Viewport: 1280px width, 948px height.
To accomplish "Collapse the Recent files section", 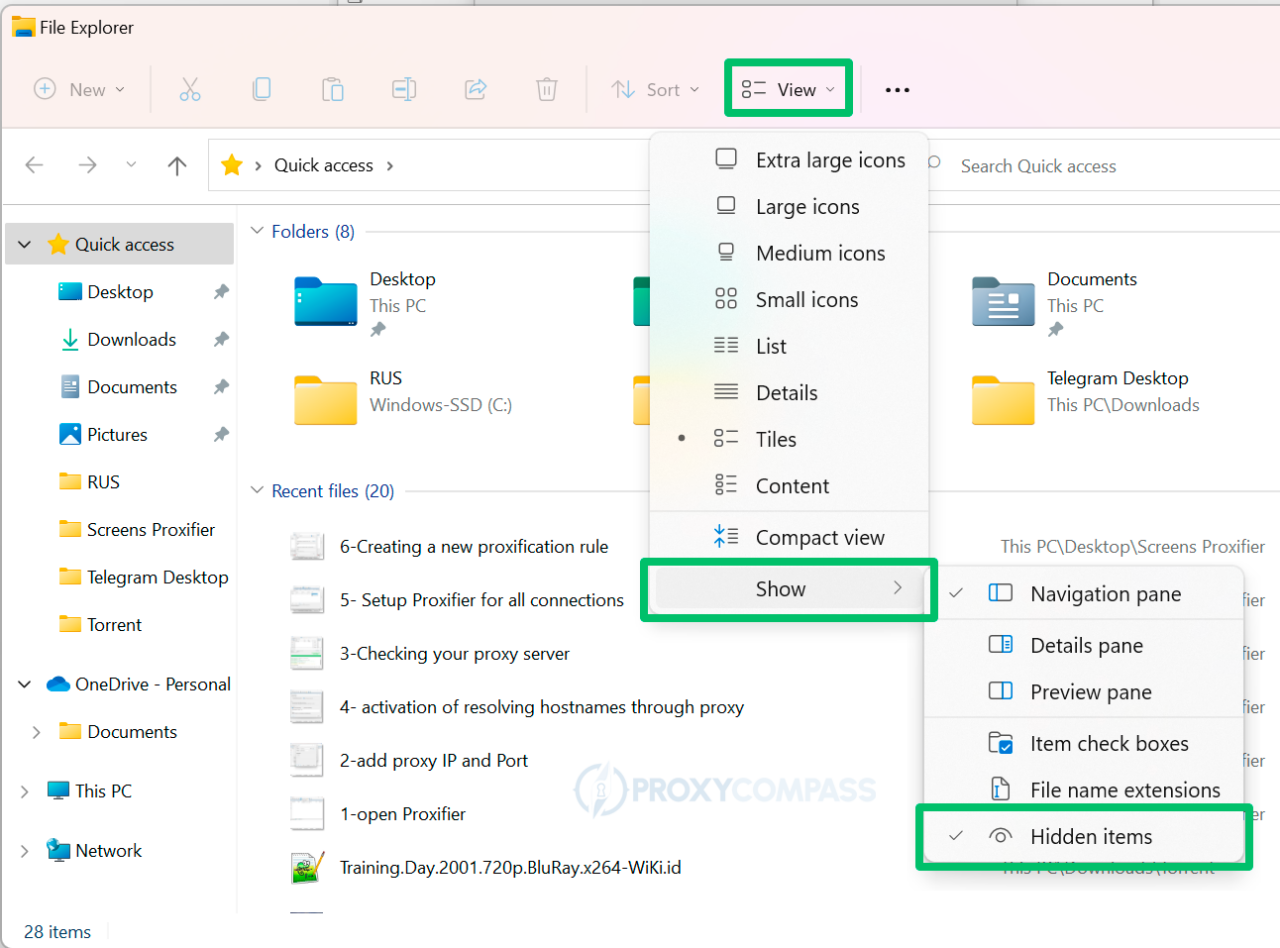I will point(257,491).
